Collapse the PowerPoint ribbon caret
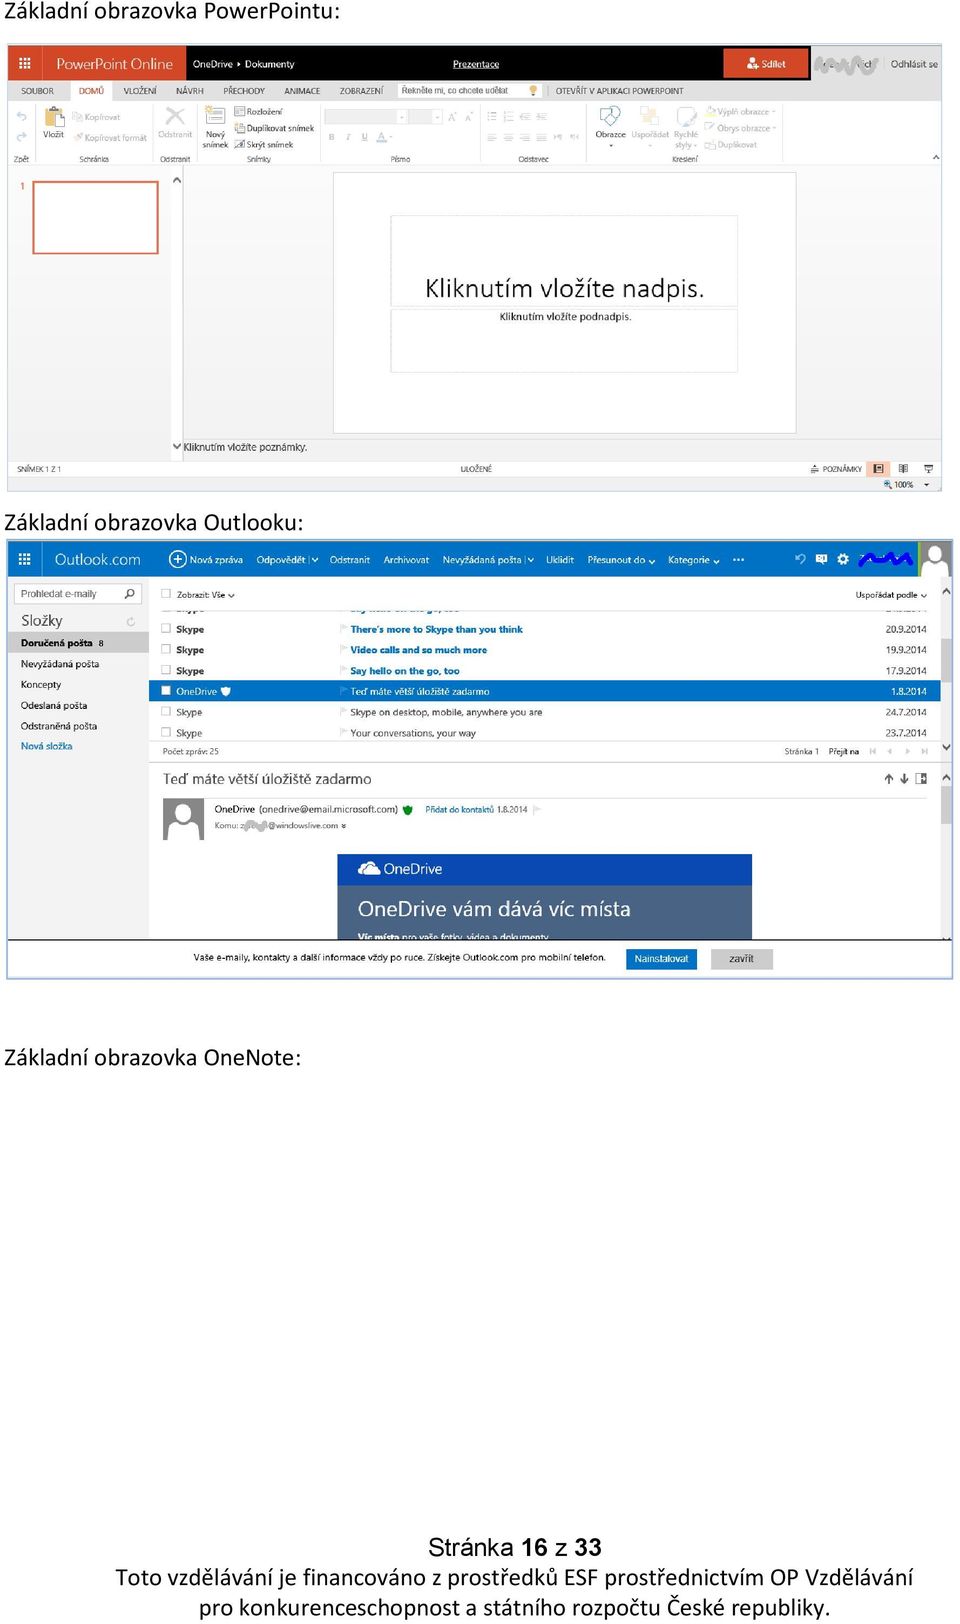 coord(935,157)
